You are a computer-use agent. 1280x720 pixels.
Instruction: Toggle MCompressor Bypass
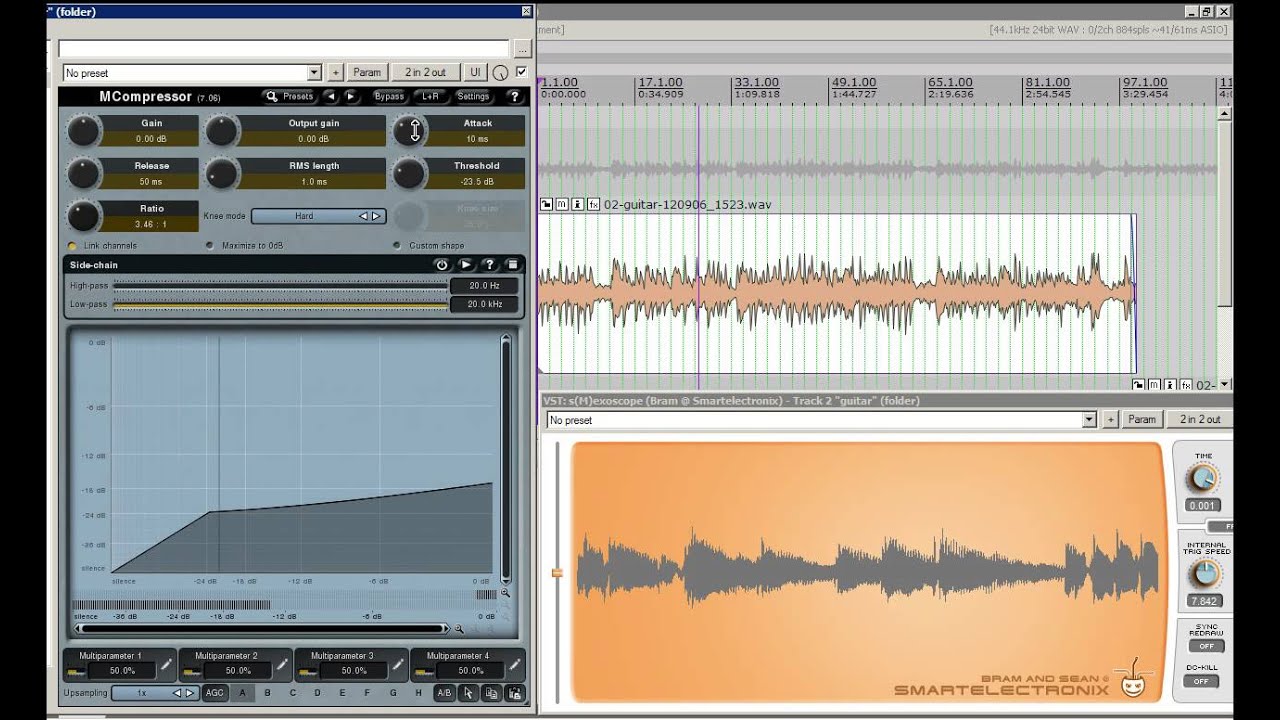point(389,97)
